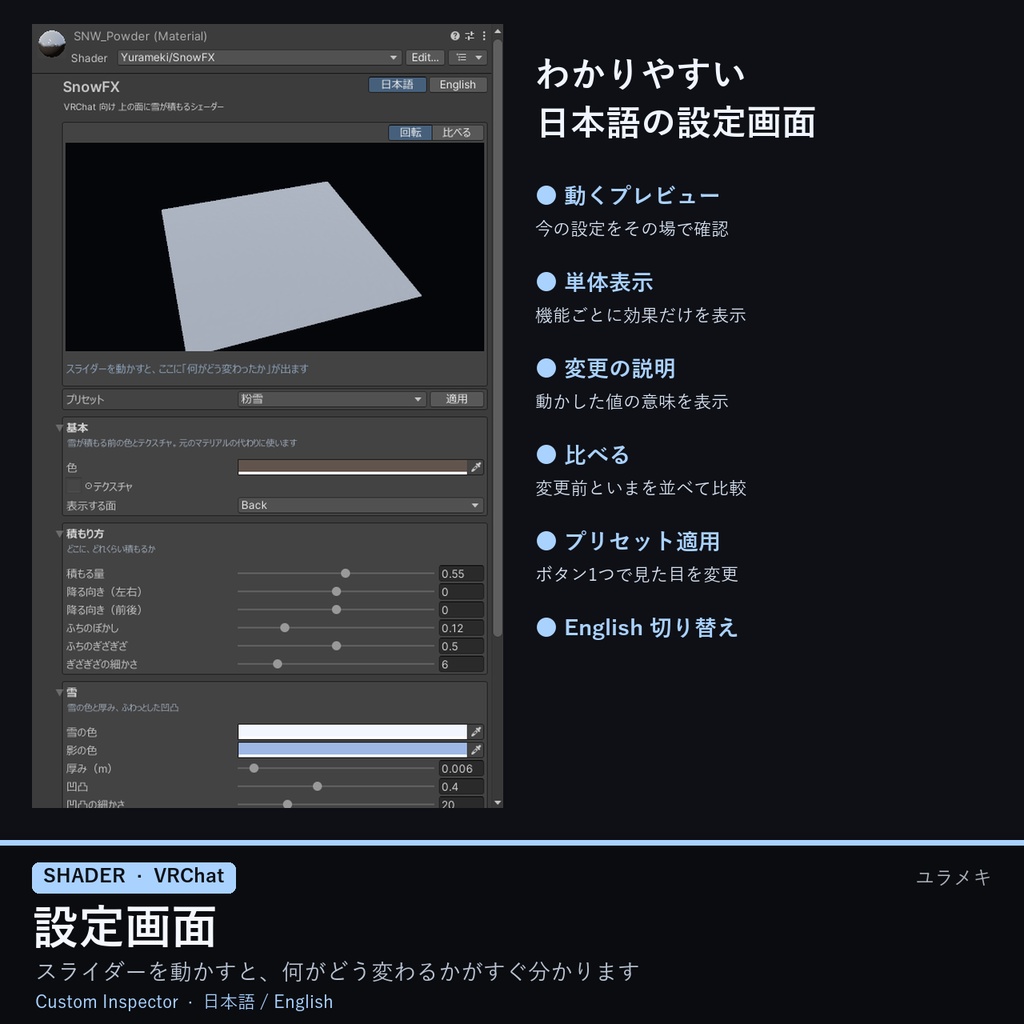Click the 適用 preset button
Image resolution: width=1024 pixels, height=1024 pixels.
tap(456, 399)
